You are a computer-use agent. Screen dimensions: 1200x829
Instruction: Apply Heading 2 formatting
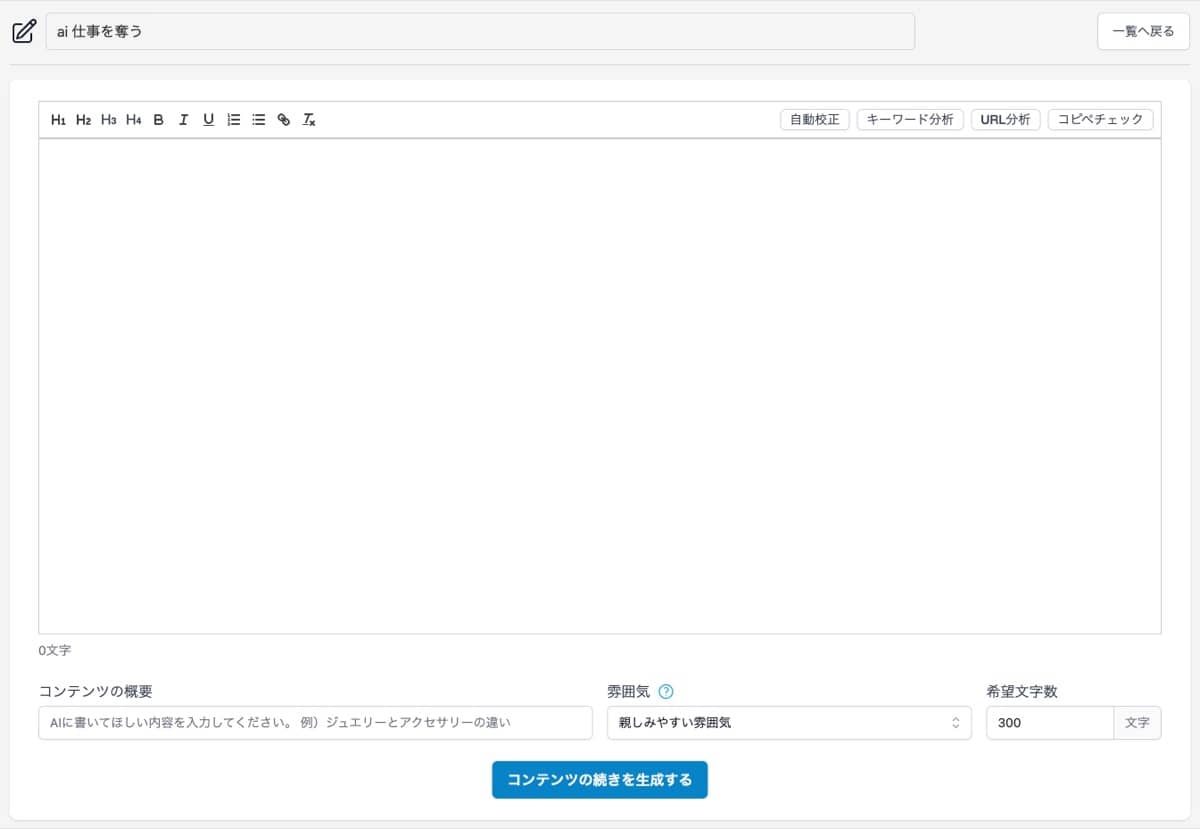(82, 119)
